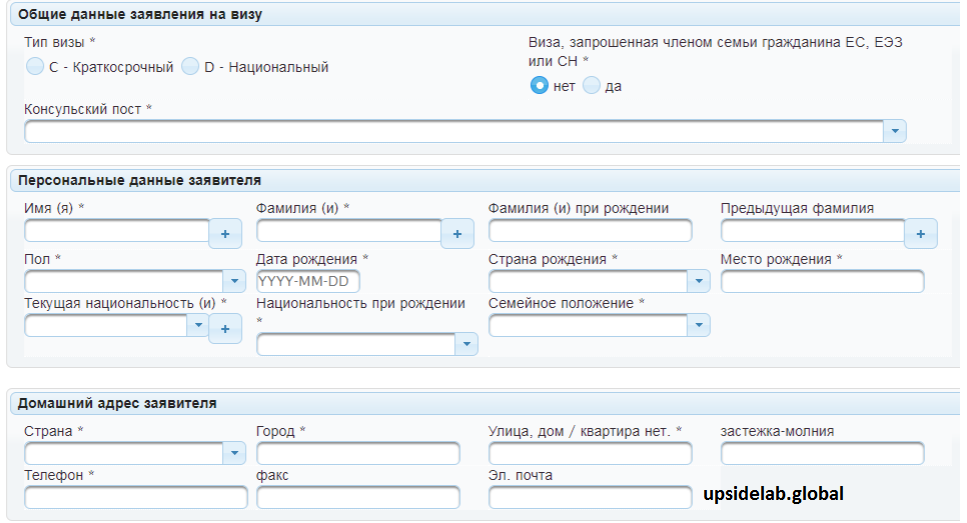Click the plus button beside Имя (я) field

click(x=225, y=234)
